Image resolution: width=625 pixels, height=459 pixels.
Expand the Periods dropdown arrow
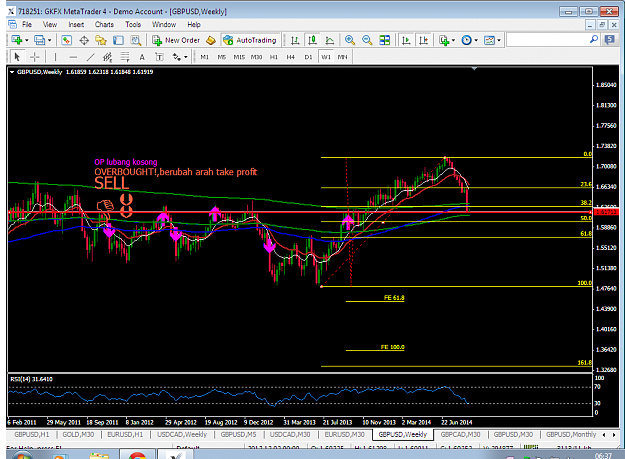(476, 40)
